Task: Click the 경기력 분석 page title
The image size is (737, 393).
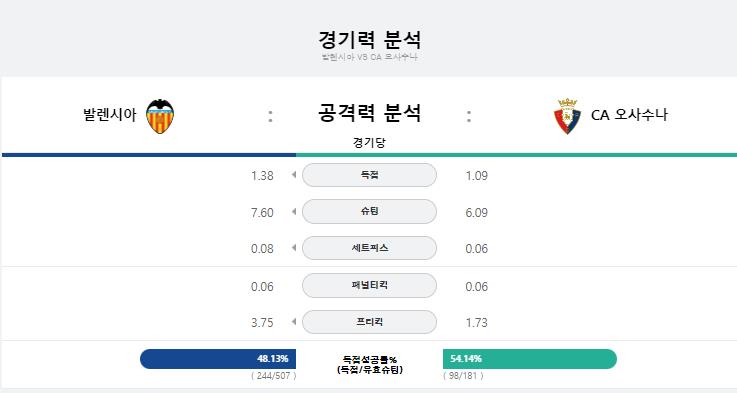Action: [x=369, y=40]
